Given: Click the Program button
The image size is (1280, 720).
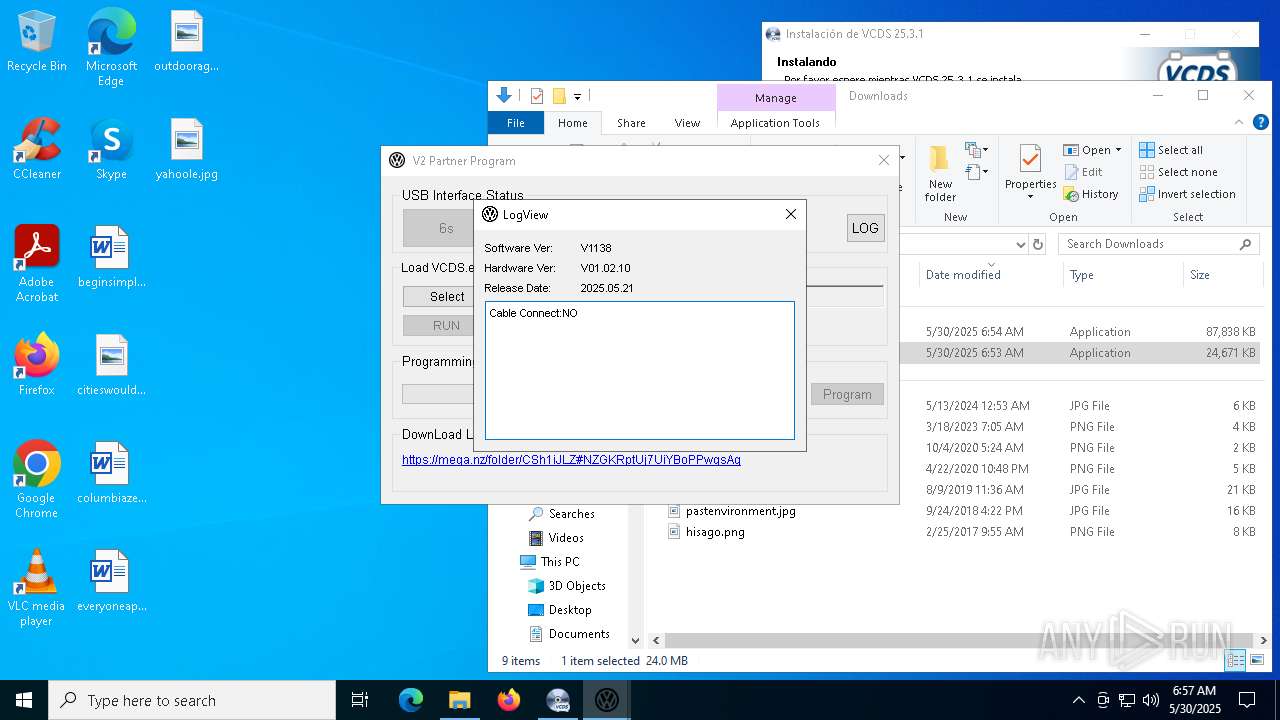Looking at the screenshot, I should coord(847,394).
